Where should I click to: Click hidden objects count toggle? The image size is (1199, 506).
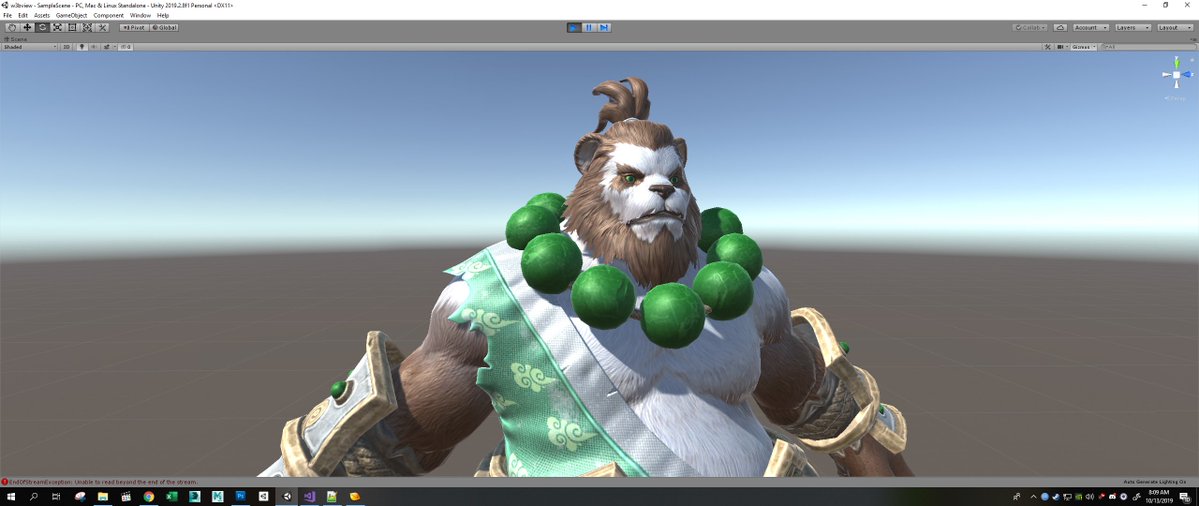(125, 47)
